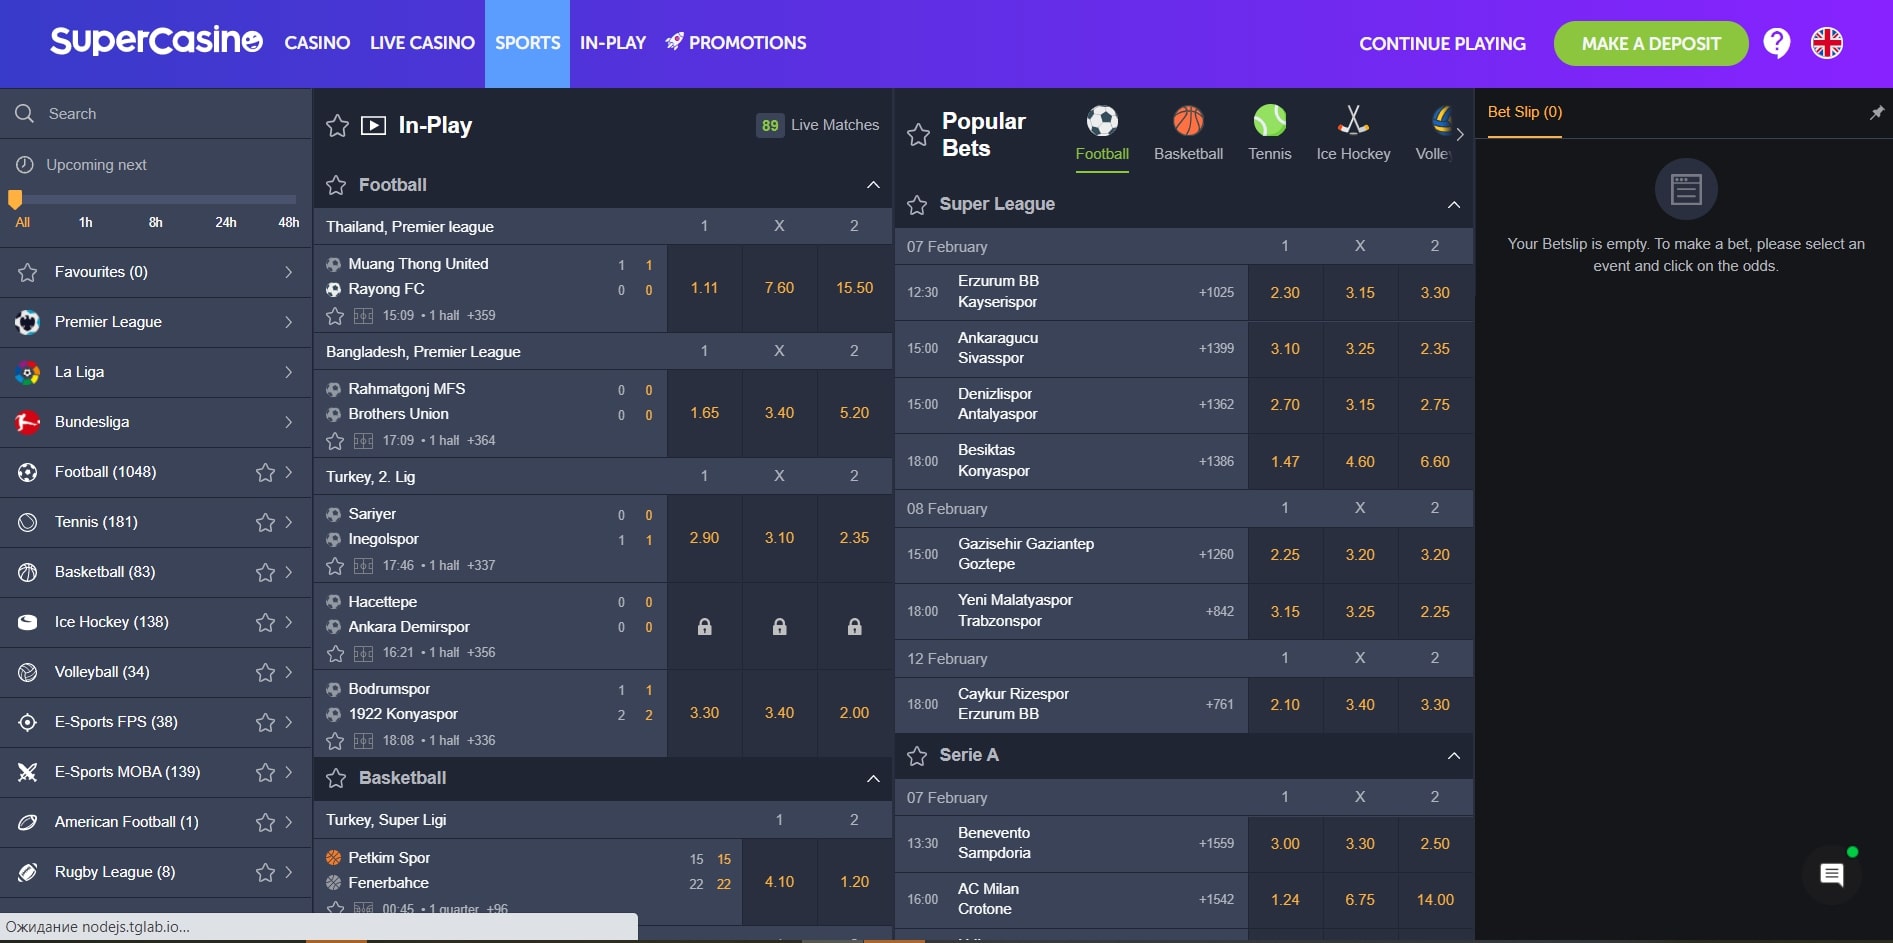The height and width of the screenshot is (943, 1893).
Task: Favourite the Popular Bets star
Action: tap(918, 135)
